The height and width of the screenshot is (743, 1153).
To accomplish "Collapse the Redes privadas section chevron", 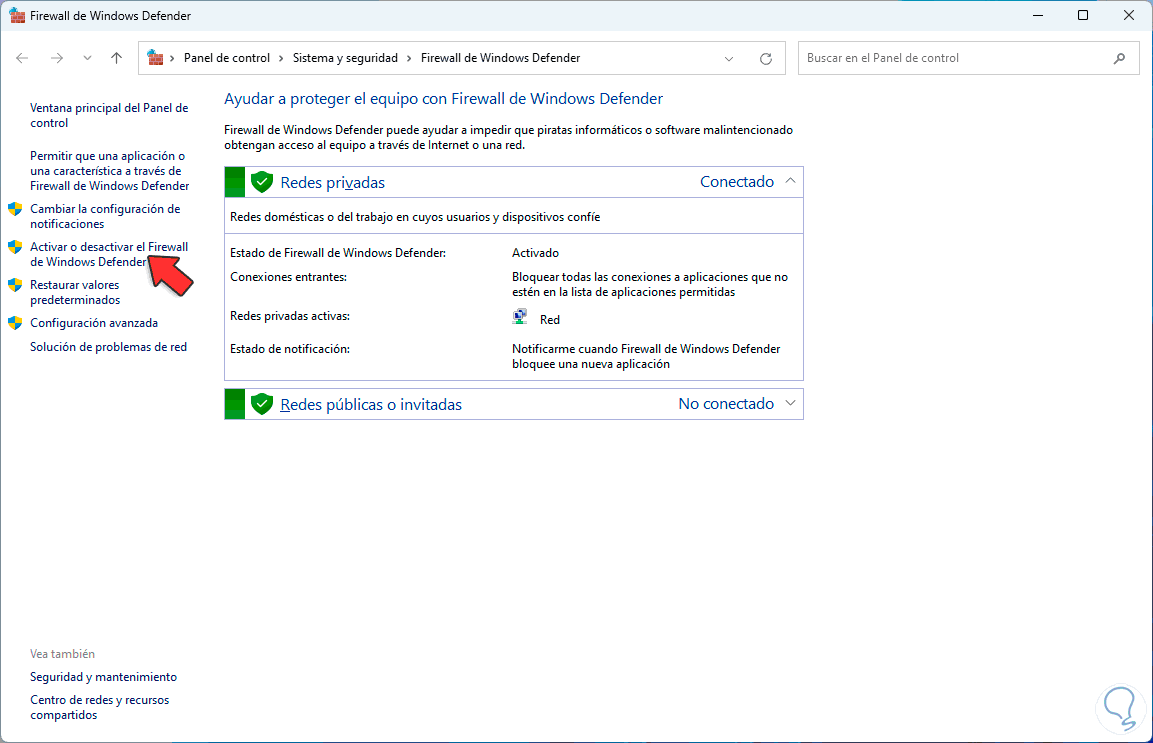I will (790, 181).
